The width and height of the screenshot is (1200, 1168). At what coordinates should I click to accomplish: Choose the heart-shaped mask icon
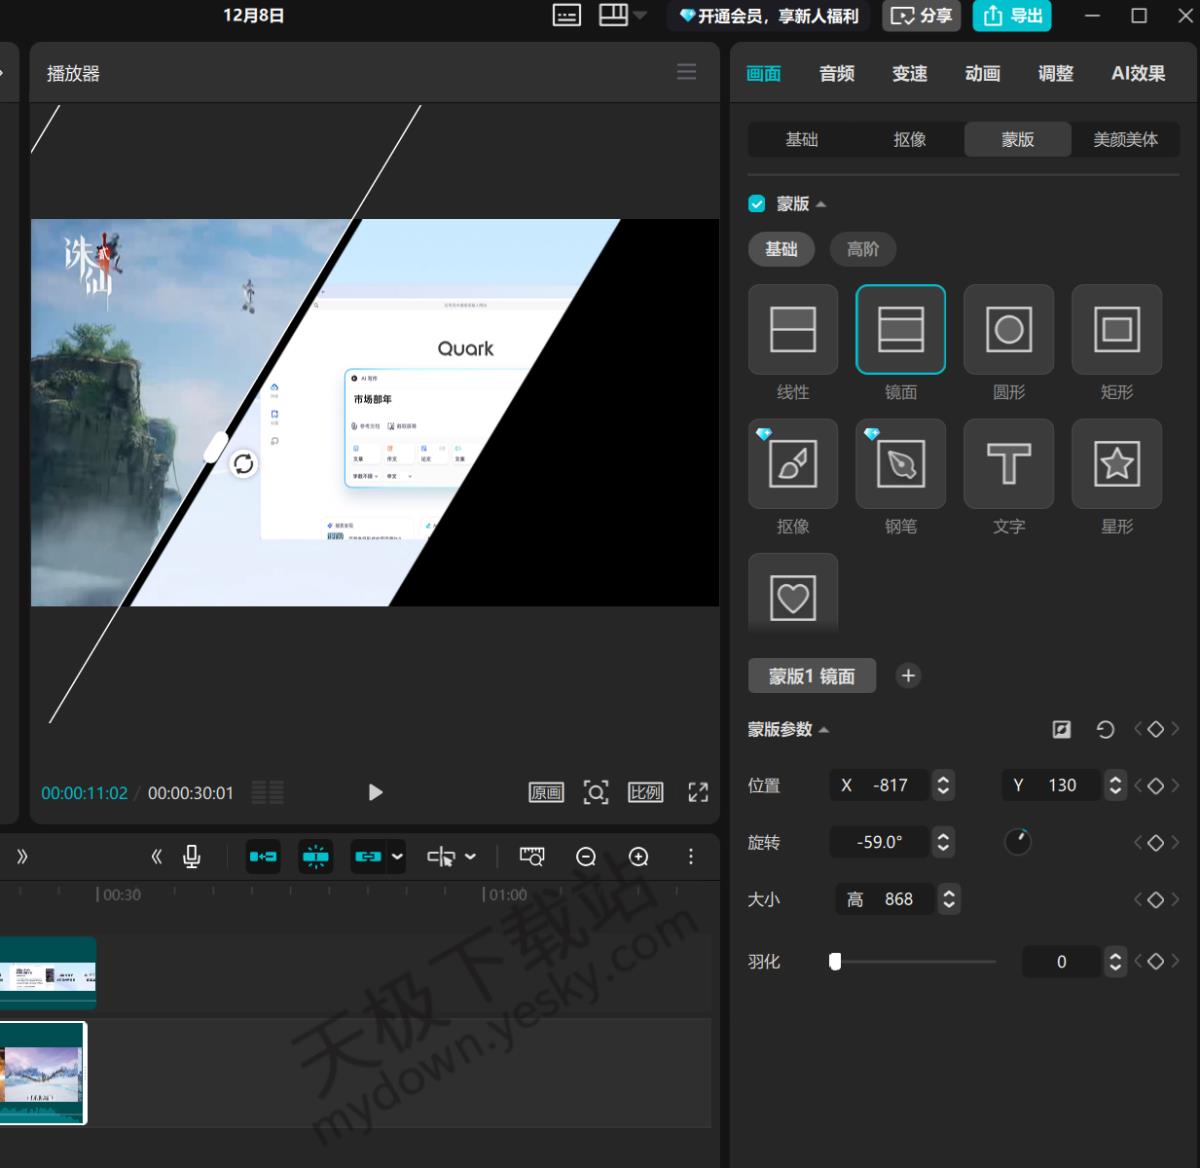792,598
